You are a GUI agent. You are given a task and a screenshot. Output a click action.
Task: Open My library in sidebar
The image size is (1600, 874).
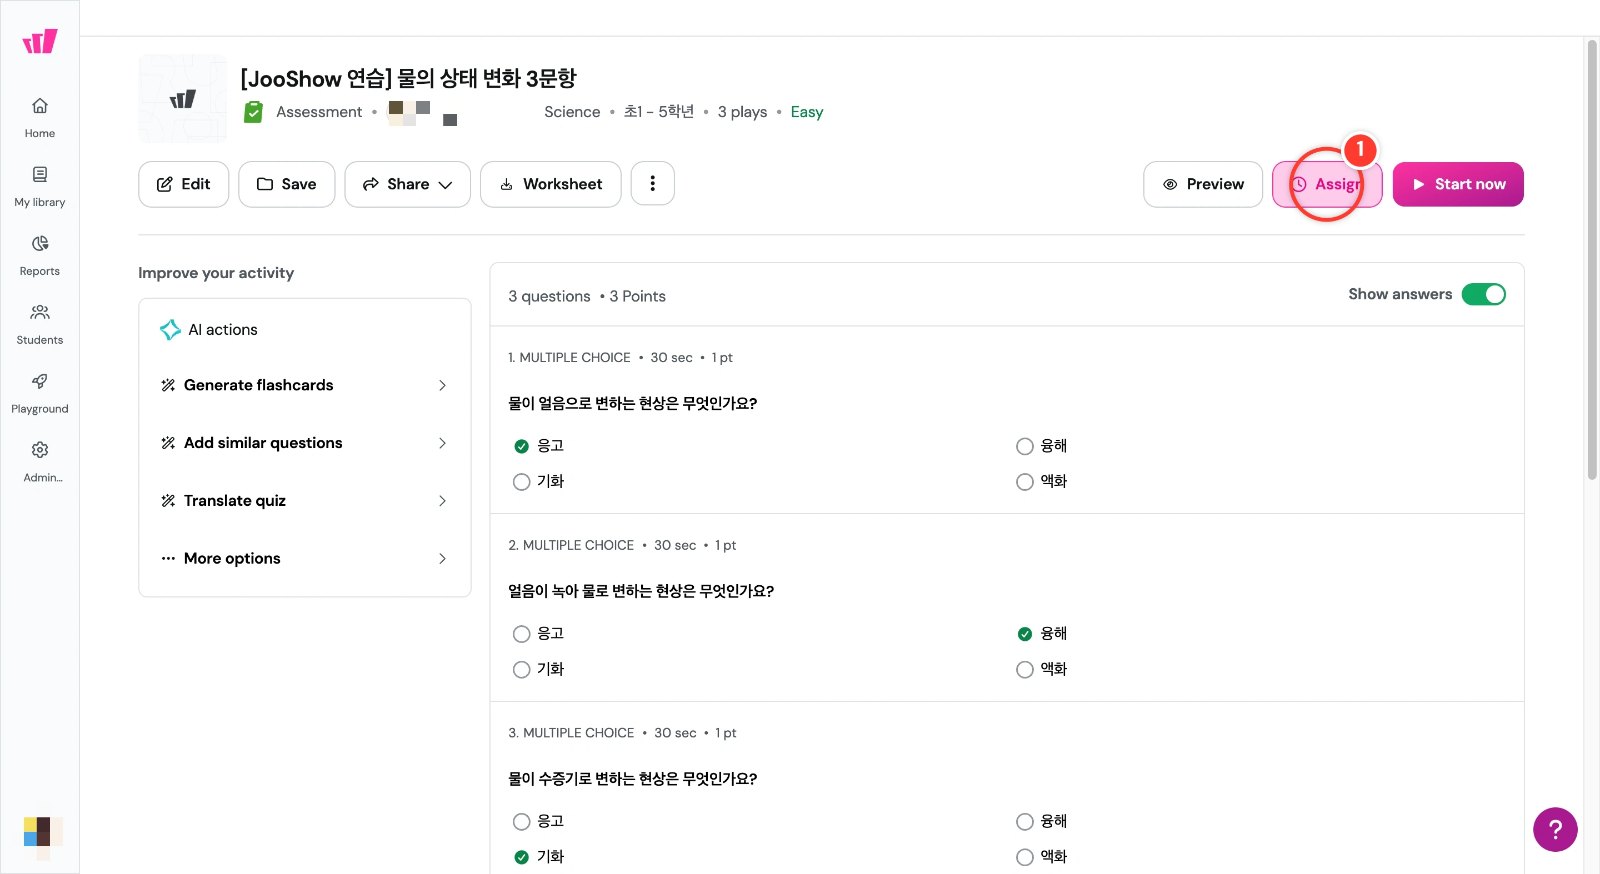pos(40,186)
